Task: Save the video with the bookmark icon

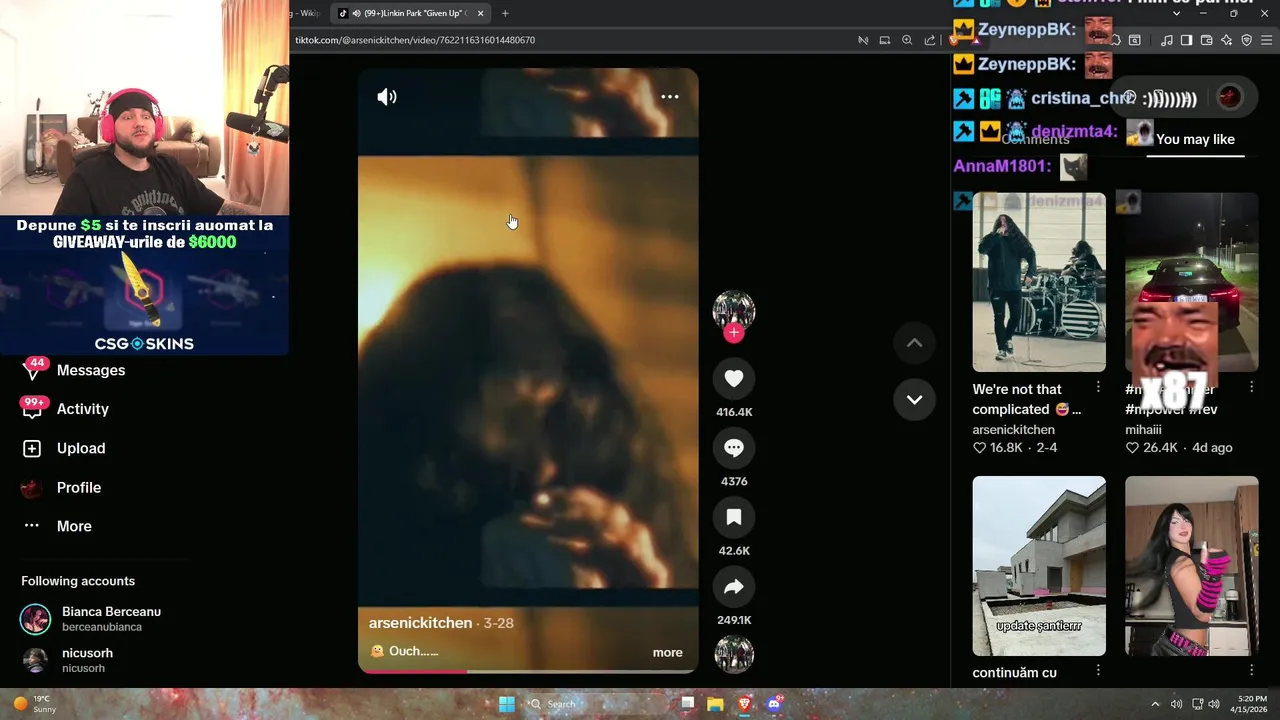Action: [734, 516]
